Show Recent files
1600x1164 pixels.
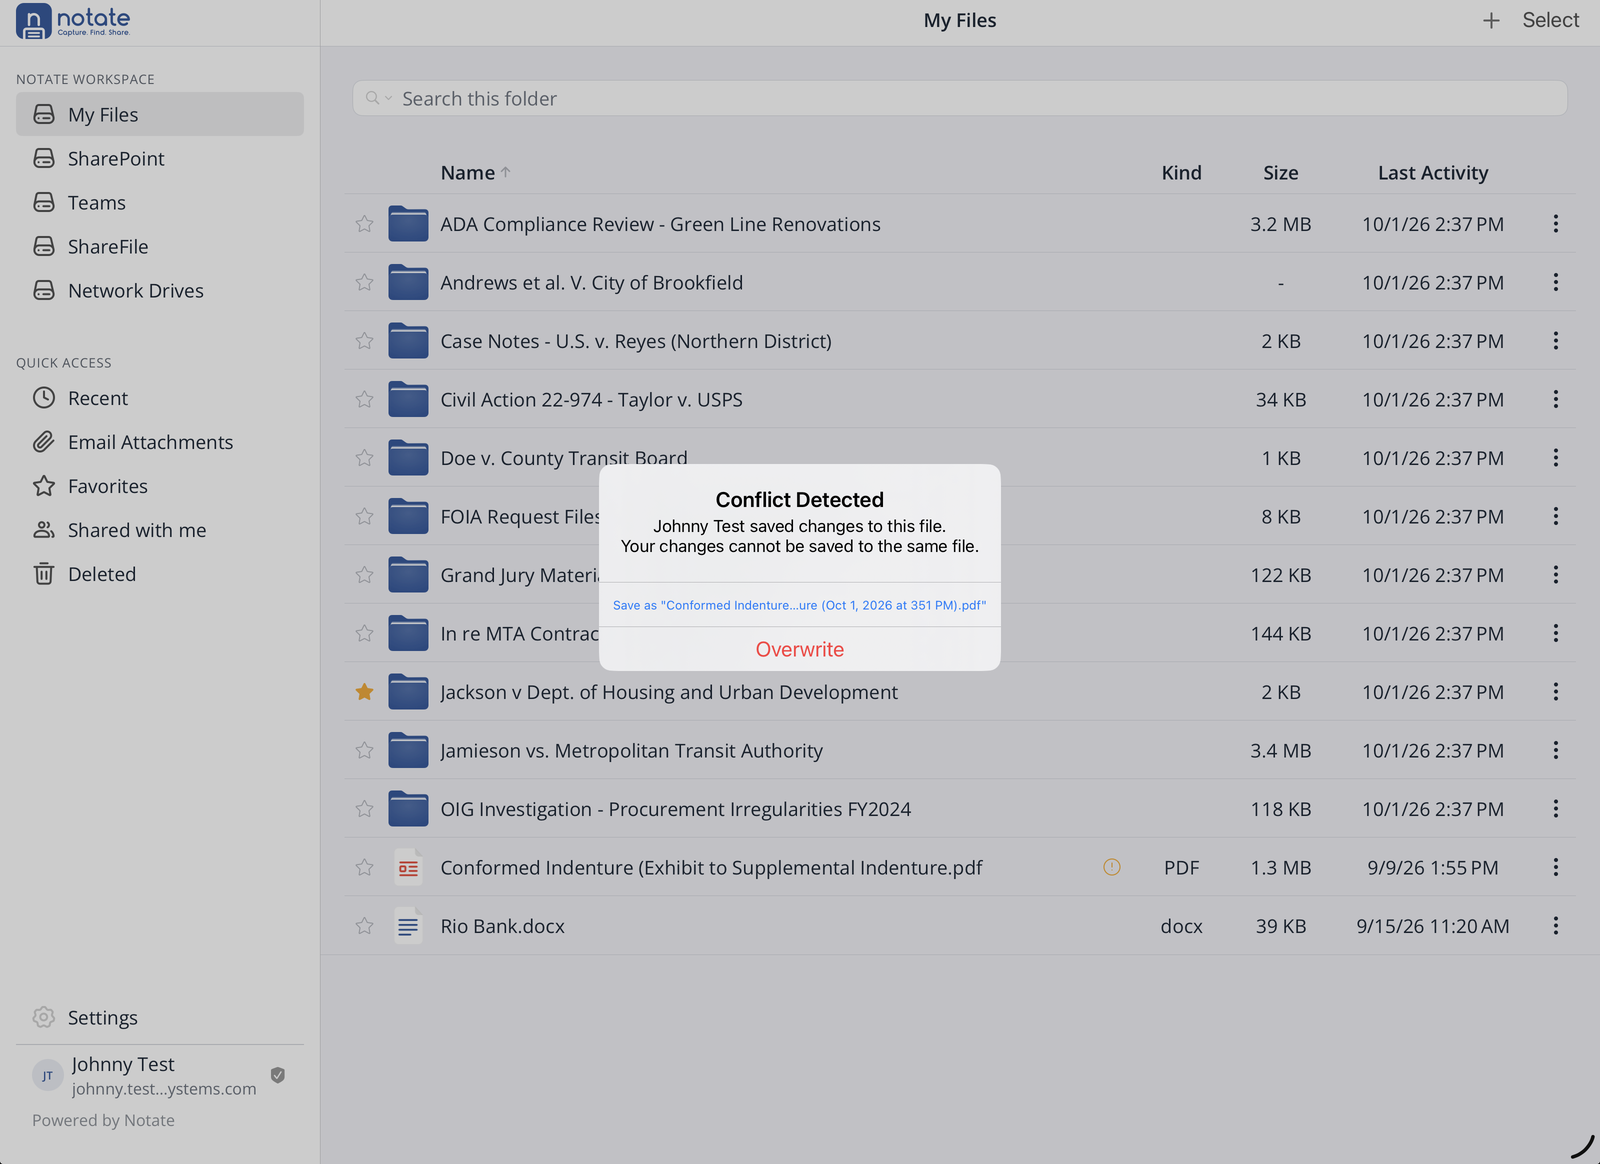point(160,398)
